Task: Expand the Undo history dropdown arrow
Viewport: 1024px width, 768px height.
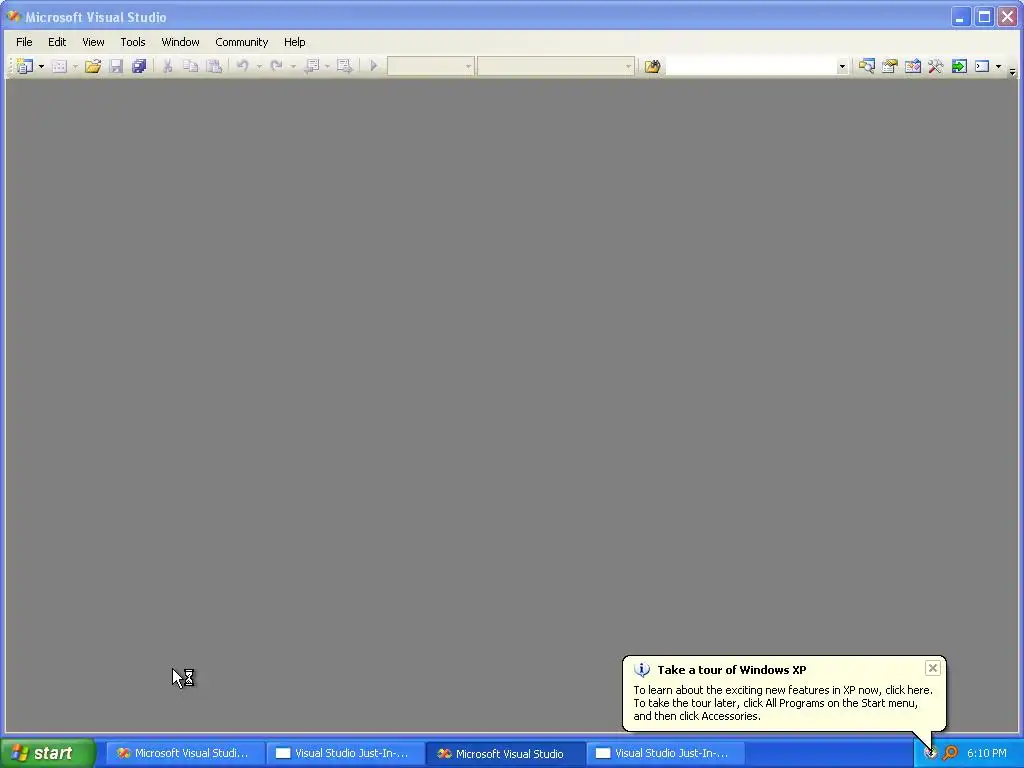Action: click(x=259, y=66)
